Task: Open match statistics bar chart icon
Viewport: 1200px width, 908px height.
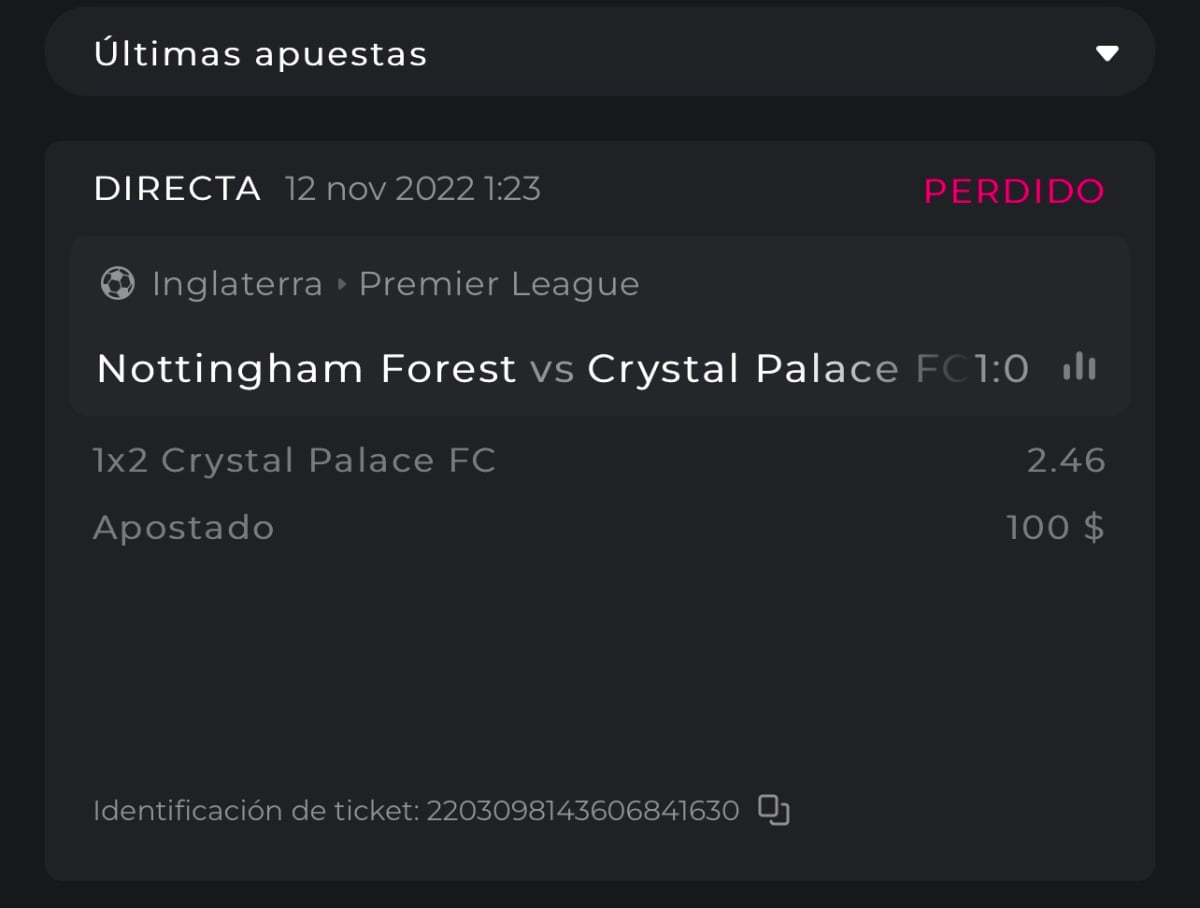Action: pyautogui.click(x=1080, y=368)
